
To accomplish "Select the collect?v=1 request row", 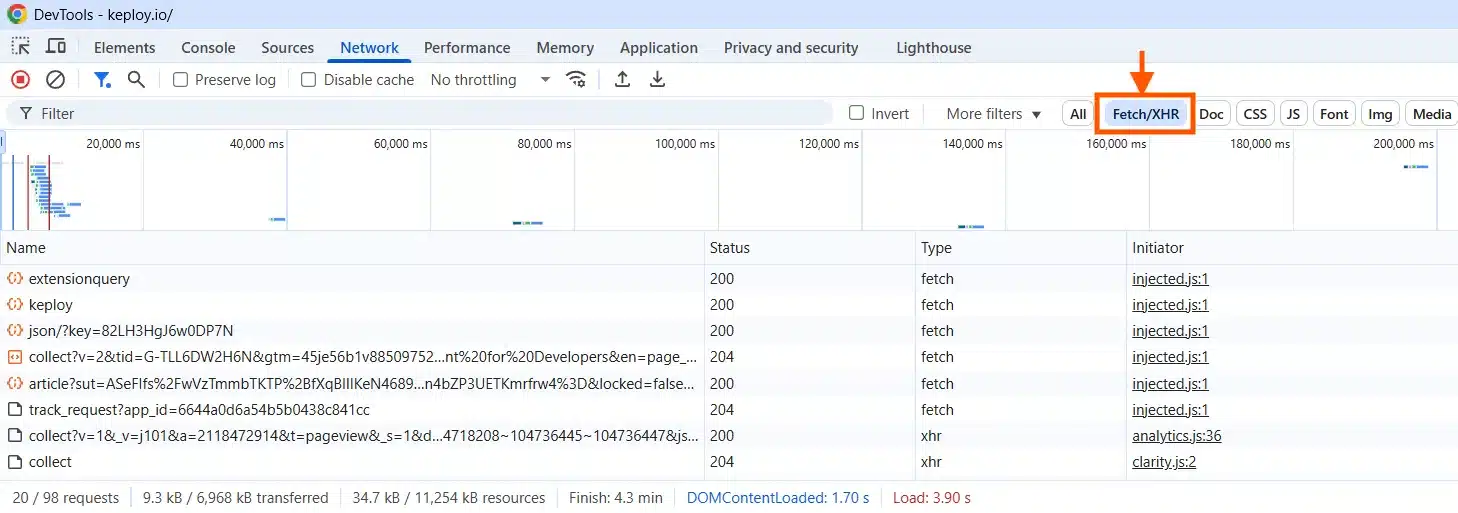I will pos(729,436).
